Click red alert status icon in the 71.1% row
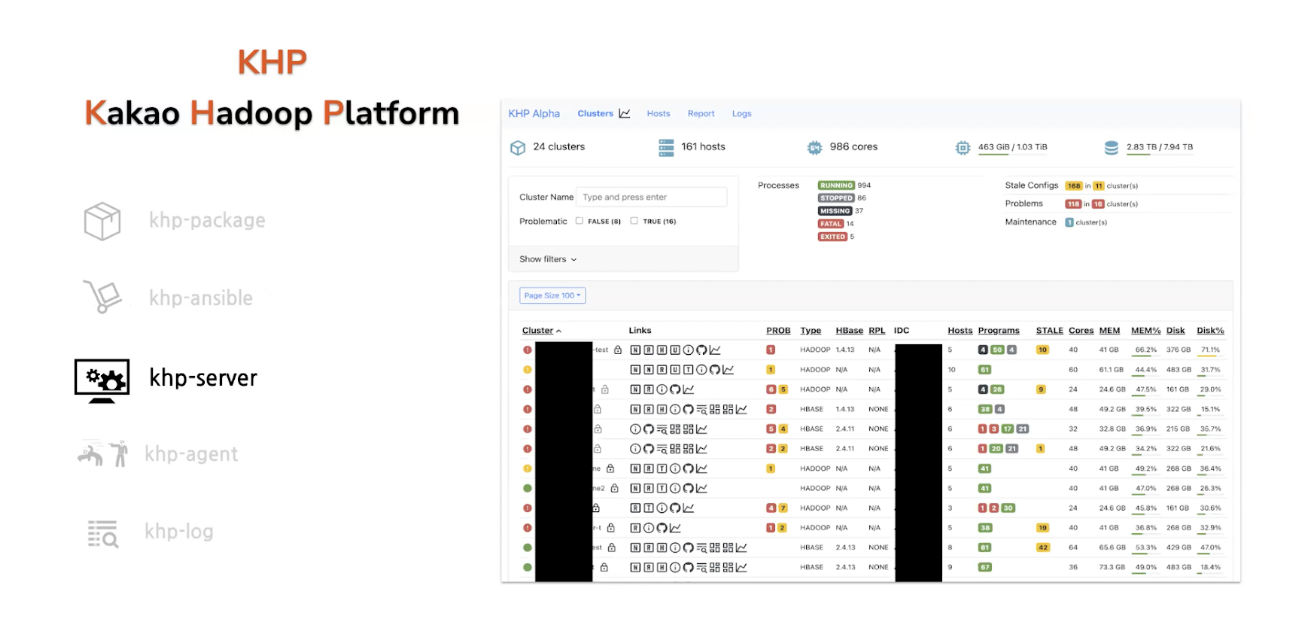The width and height of the screenshot is (1306, 626). 527,350
